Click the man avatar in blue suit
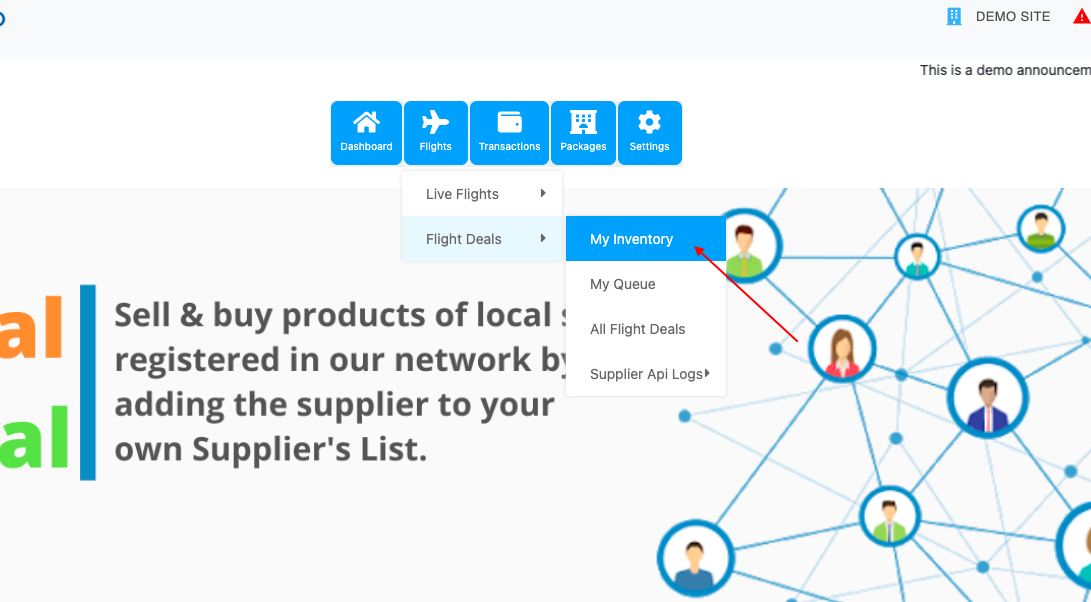This screenshot has width=1091, height=602. 986,399
